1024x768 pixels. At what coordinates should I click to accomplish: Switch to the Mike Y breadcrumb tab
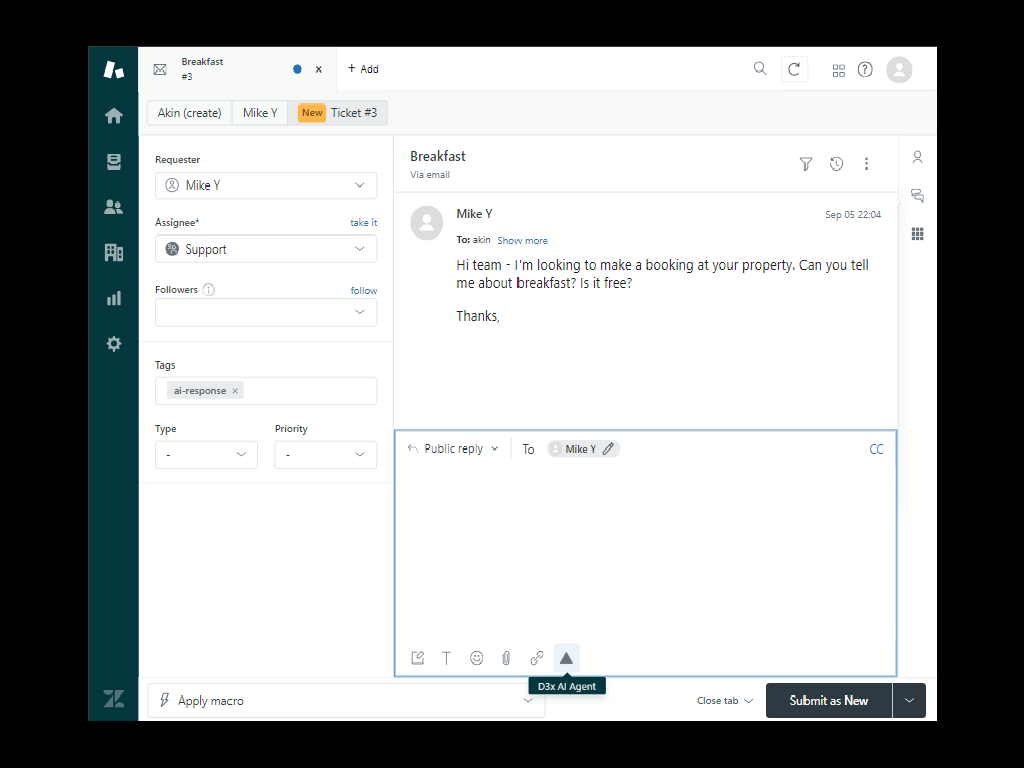tap(260, 113)
